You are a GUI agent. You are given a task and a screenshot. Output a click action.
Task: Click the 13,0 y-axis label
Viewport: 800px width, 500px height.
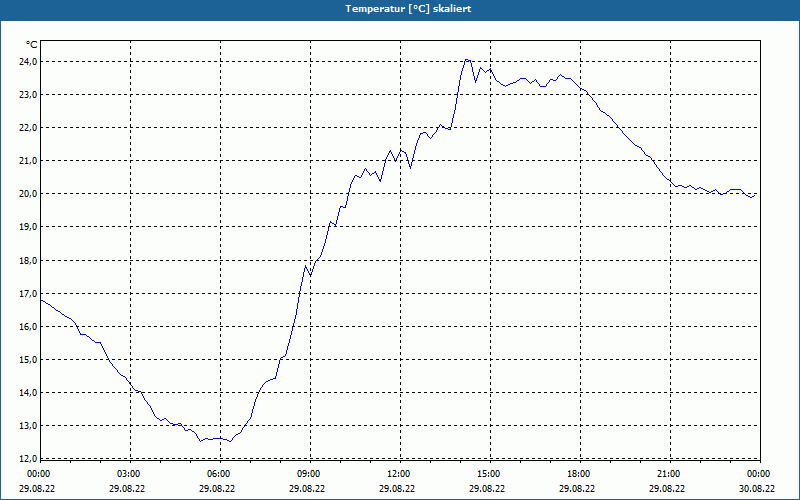tap(29, 426)
